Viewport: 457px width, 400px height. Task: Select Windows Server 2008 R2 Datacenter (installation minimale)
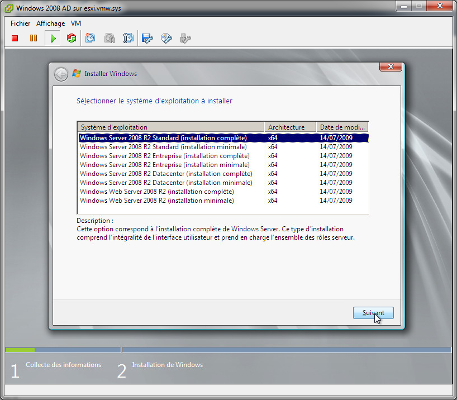(224, 183)
